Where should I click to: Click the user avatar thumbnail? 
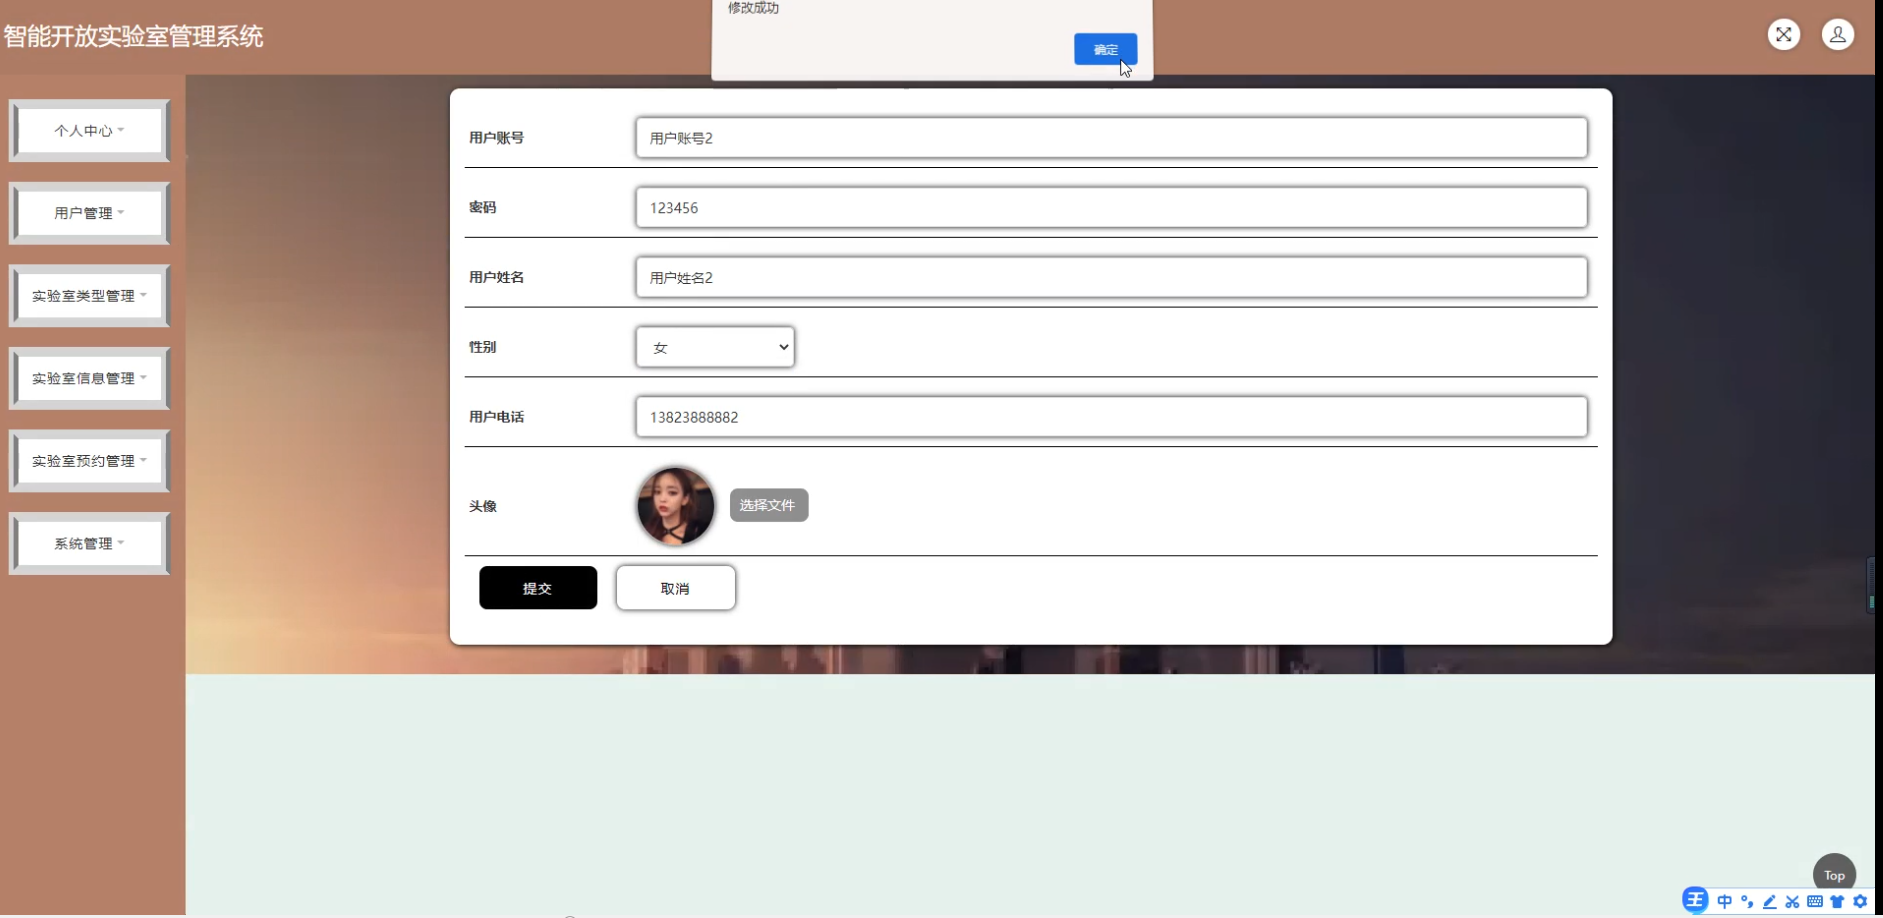(675, 505)
